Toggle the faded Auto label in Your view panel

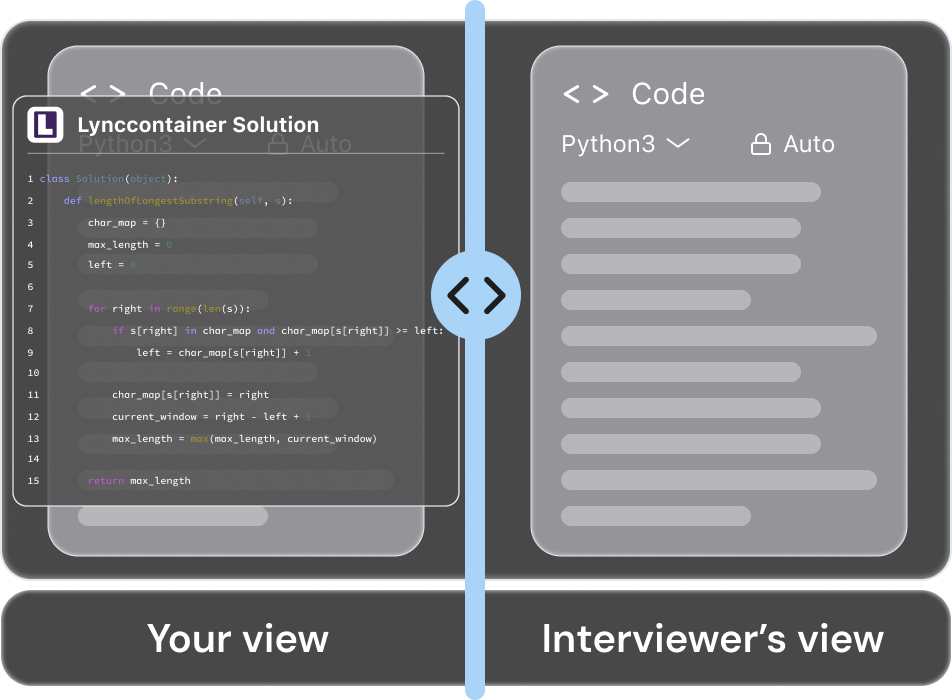click(x=326, y=145)
